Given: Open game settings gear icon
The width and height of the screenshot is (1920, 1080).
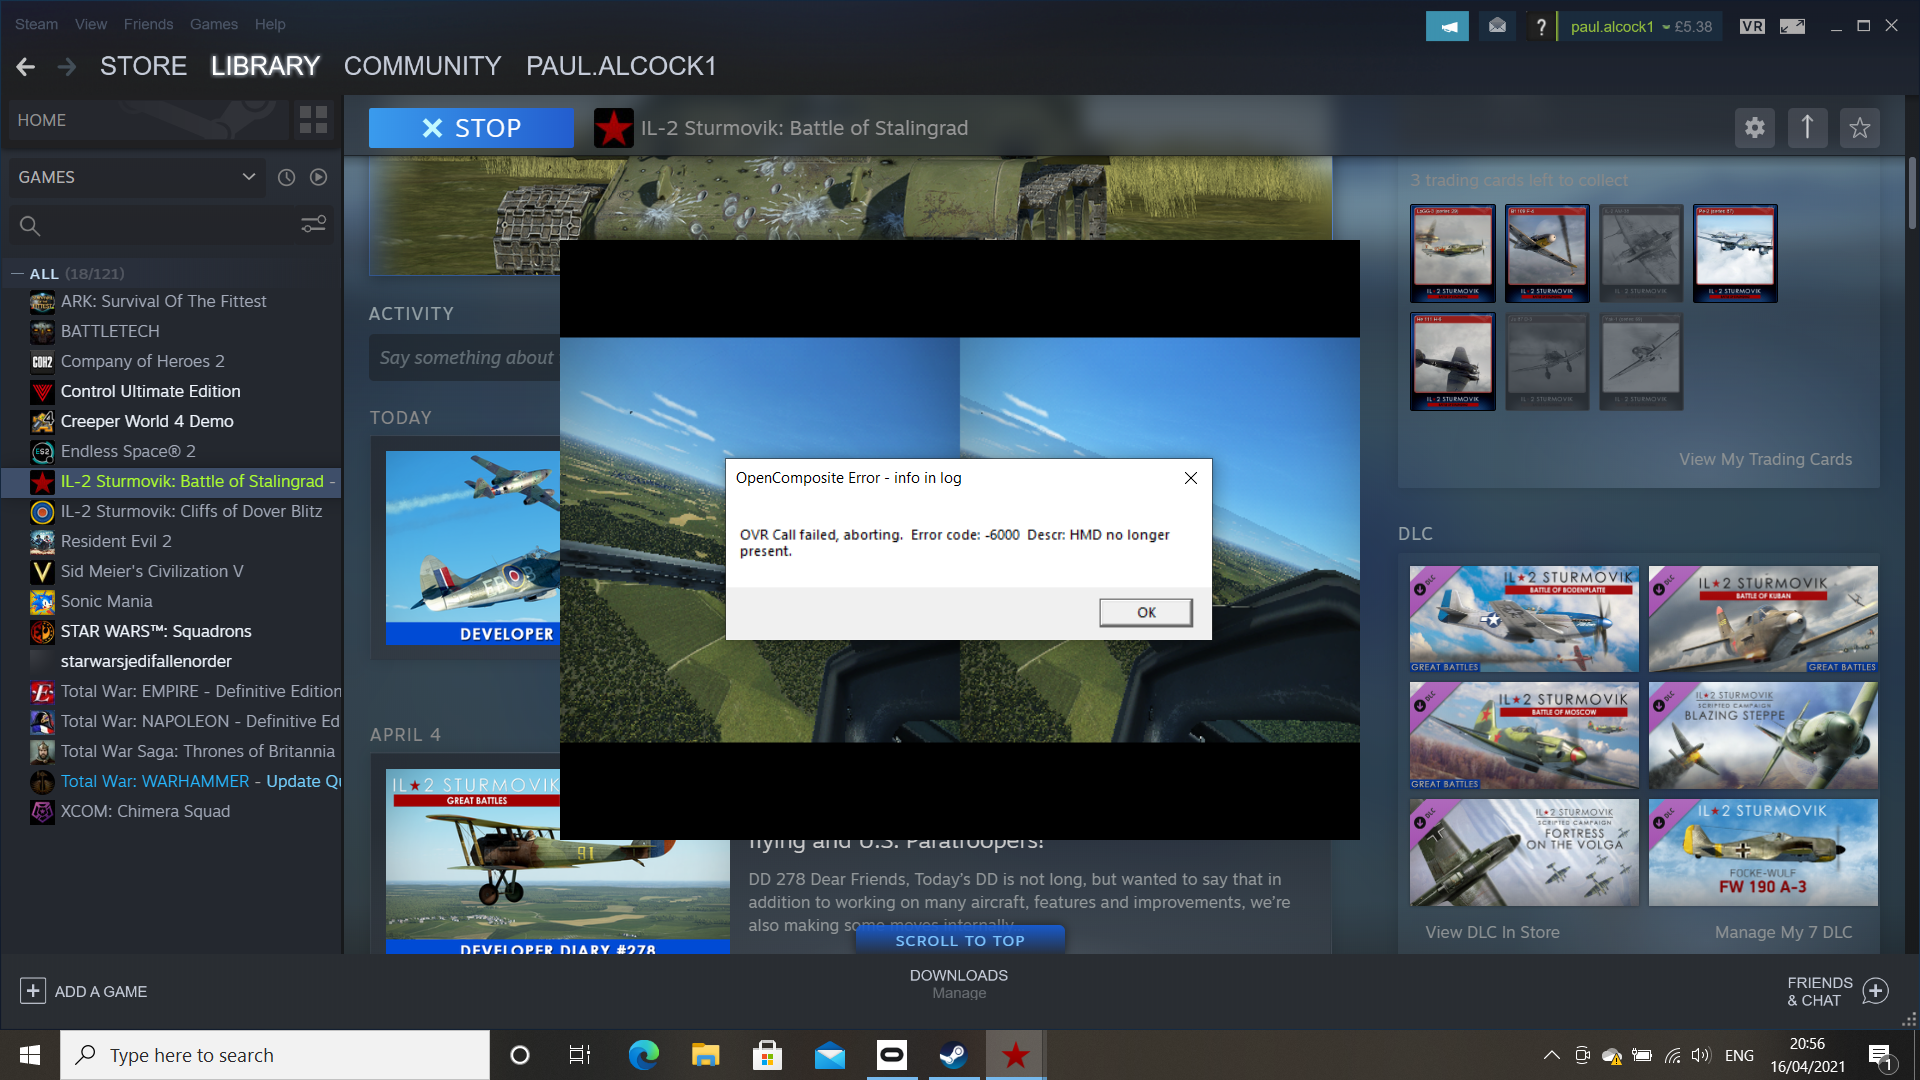Looking at the screenshot, I should point(1755,128).
